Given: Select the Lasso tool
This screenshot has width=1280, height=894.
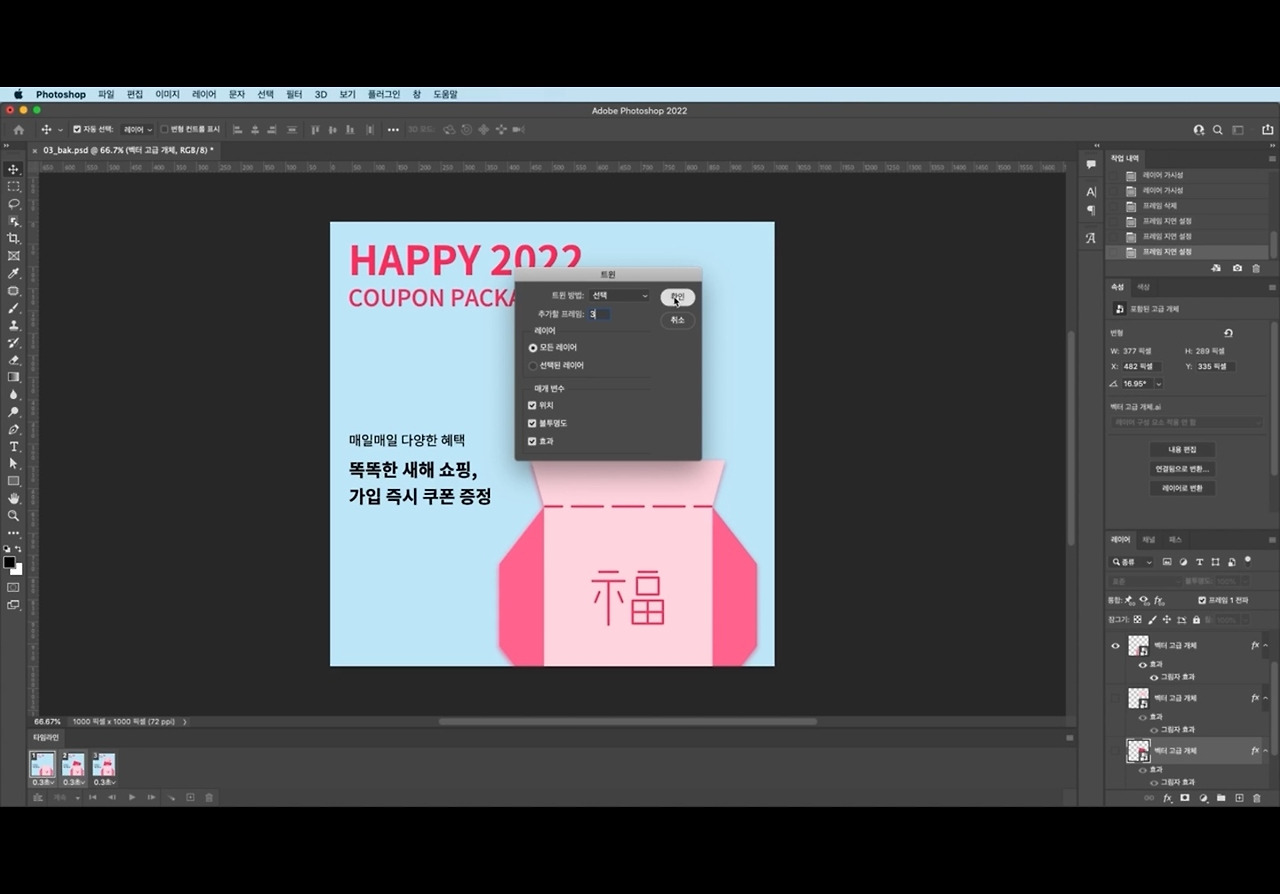Looking at the screenshot, I should pos(13,204).
